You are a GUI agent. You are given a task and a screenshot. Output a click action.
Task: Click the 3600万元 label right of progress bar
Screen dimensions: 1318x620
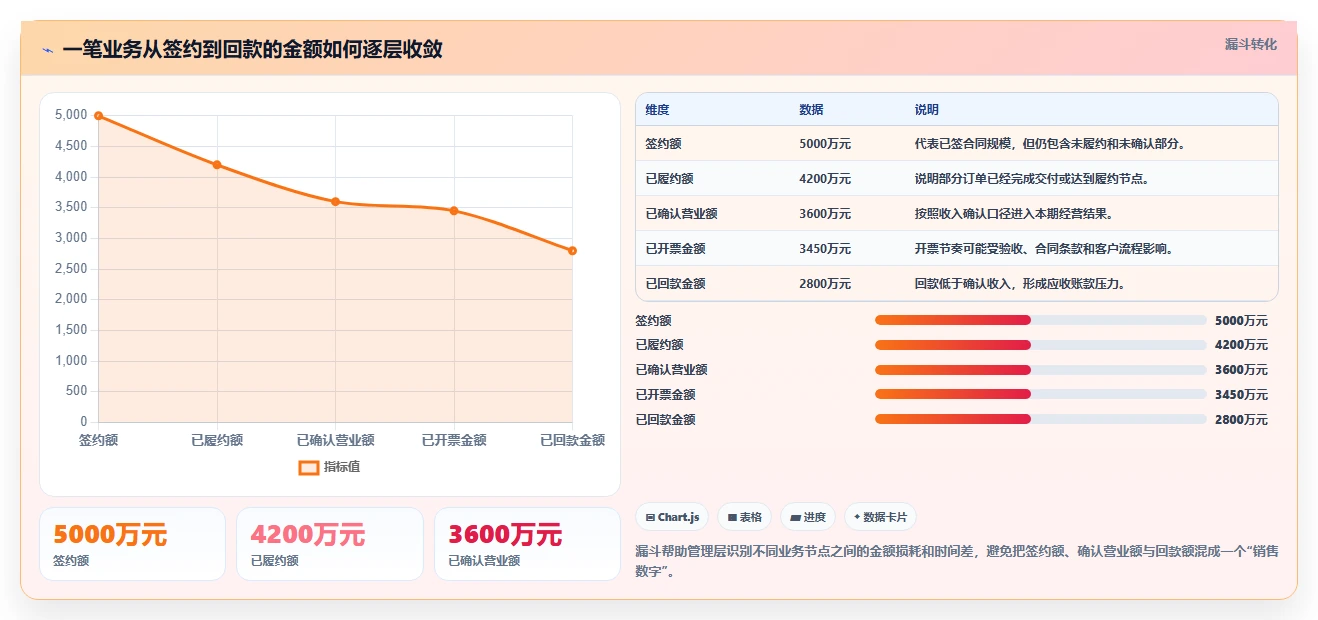coord(1241,370)
